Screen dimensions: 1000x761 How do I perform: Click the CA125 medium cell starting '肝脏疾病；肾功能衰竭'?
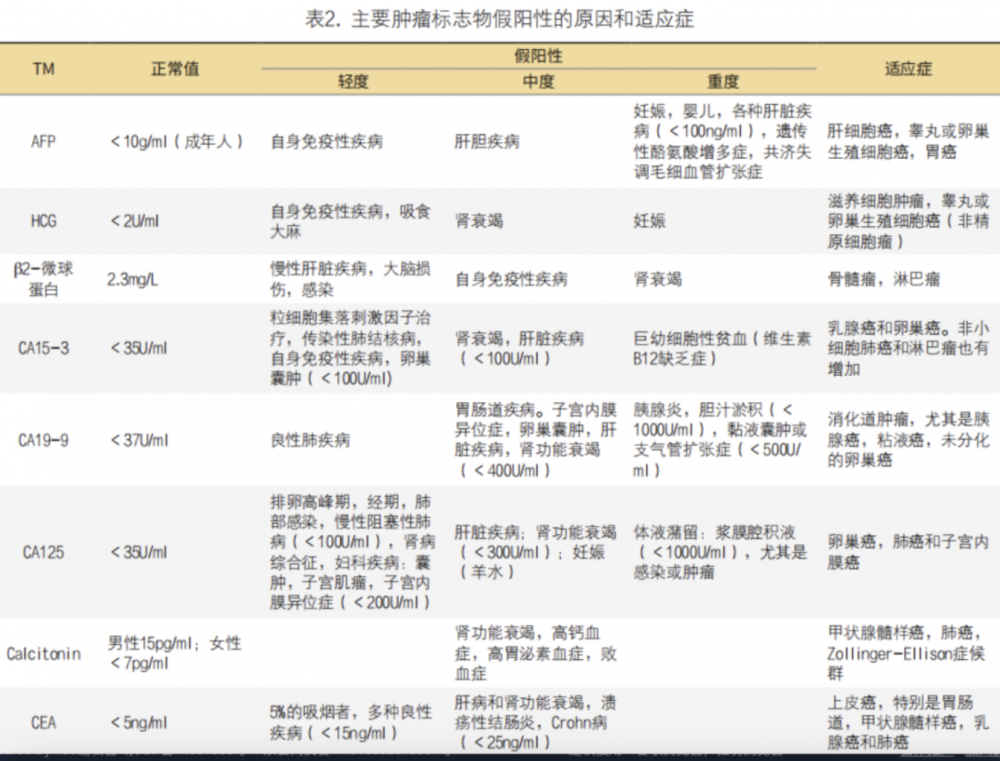pos(535,552)
